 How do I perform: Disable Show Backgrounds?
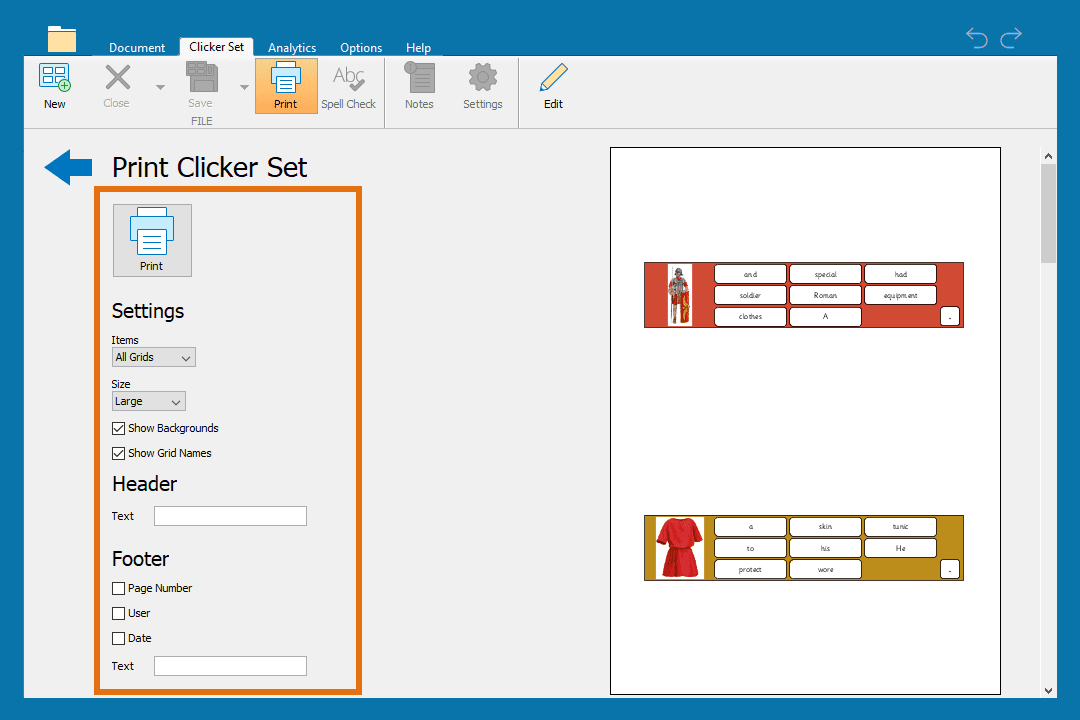pos(118,428)
